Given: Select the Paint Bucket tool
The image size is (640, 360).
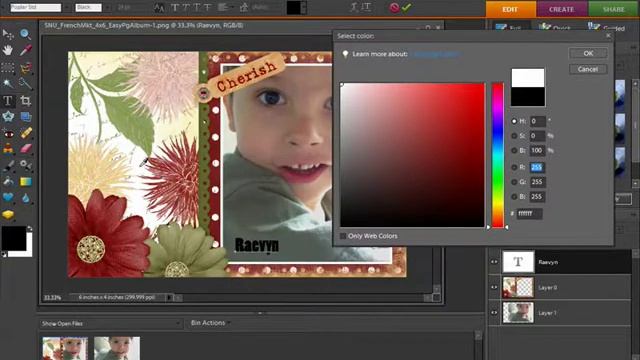Looking at the screenshot, I should [8, 181].
